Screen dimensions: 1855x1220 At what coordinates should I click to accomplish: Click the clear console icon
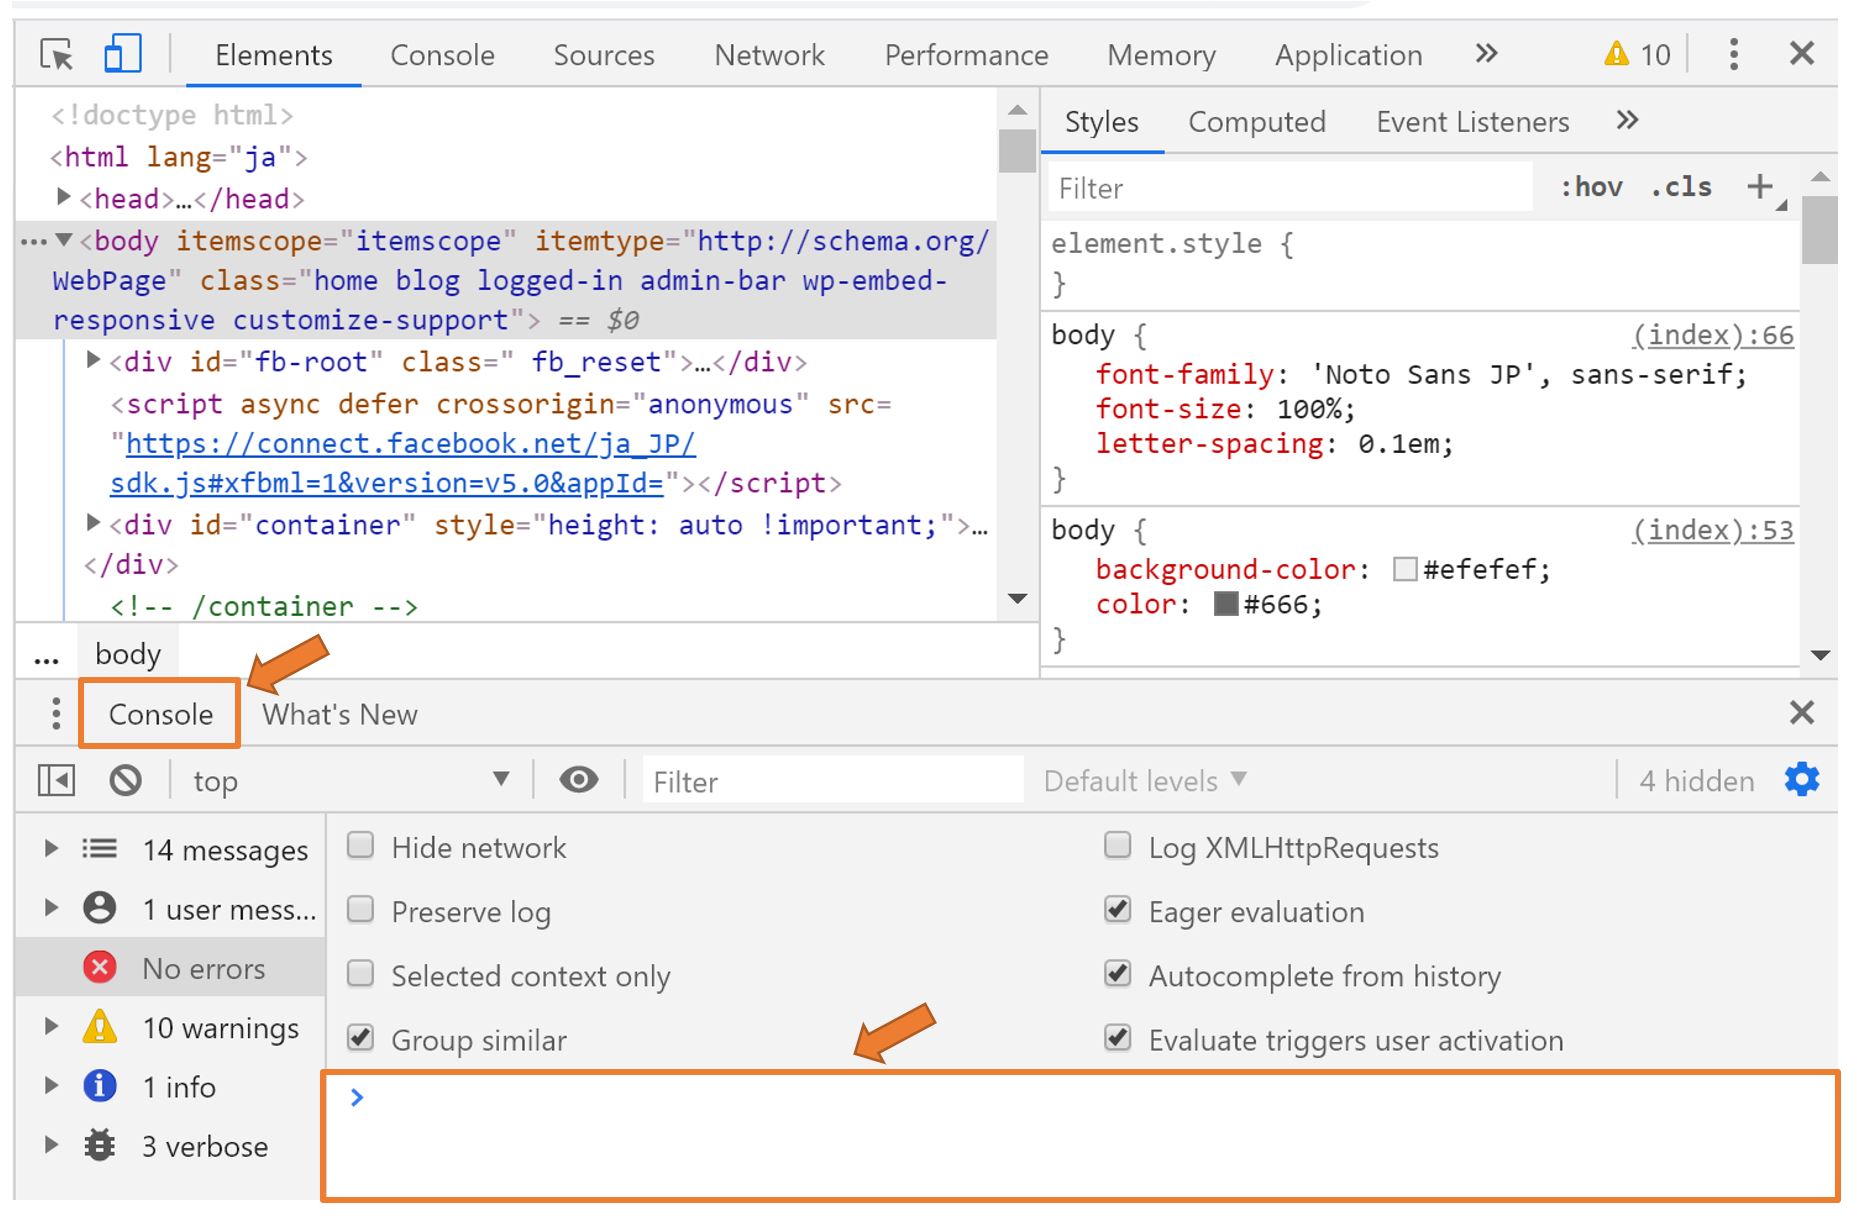[125, 780]
